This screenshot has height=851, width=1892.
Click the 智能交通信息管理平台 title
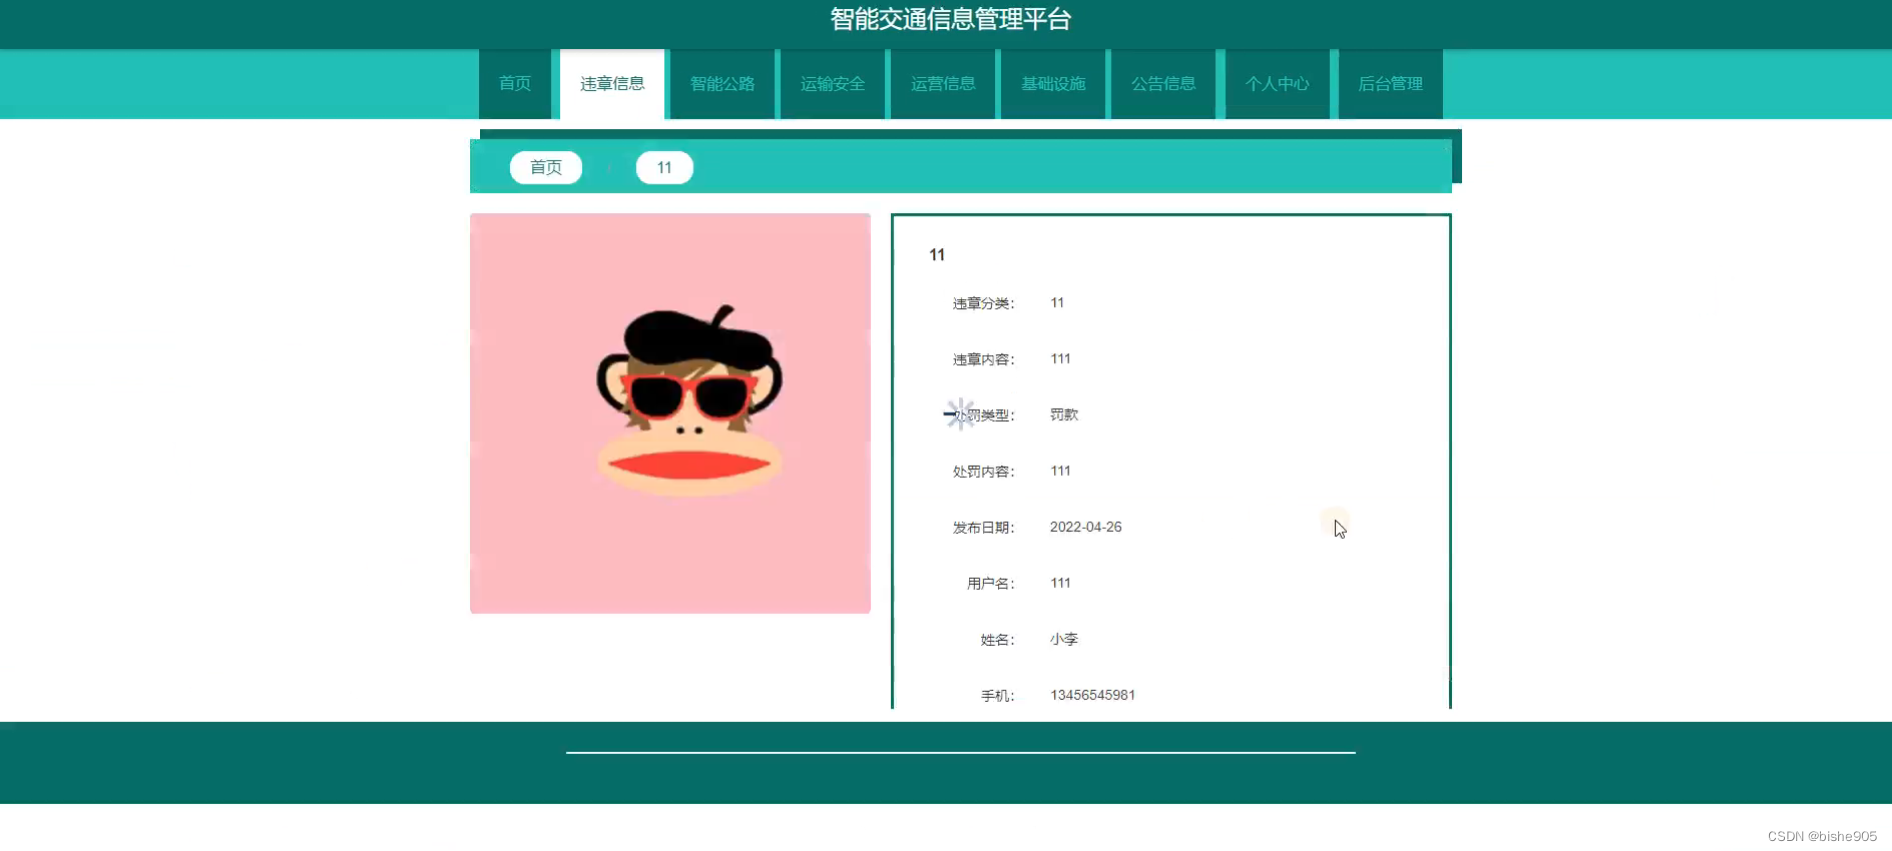tap(950, 19)
